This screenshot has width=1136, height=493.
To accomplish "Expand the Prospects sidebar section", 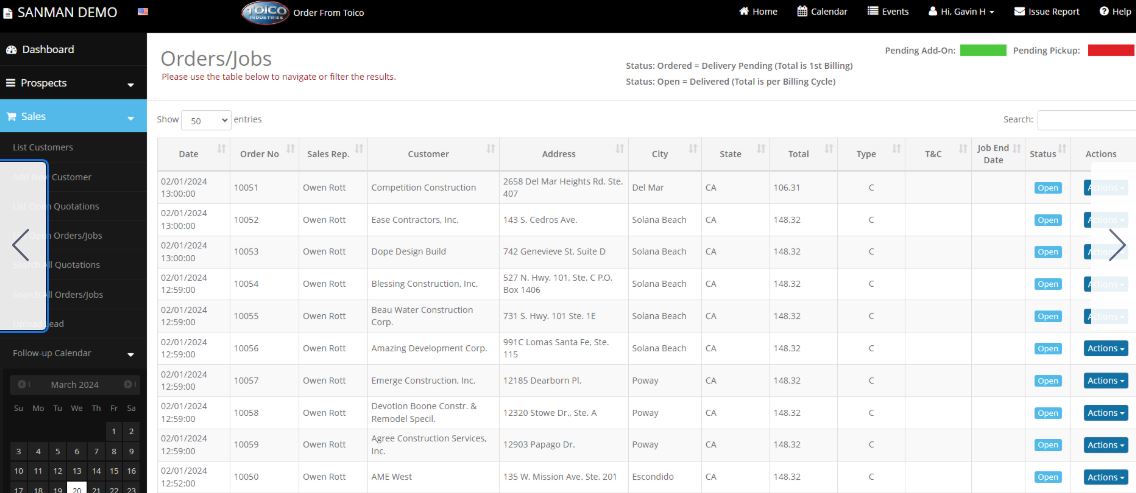I will (x=73, y=83).
